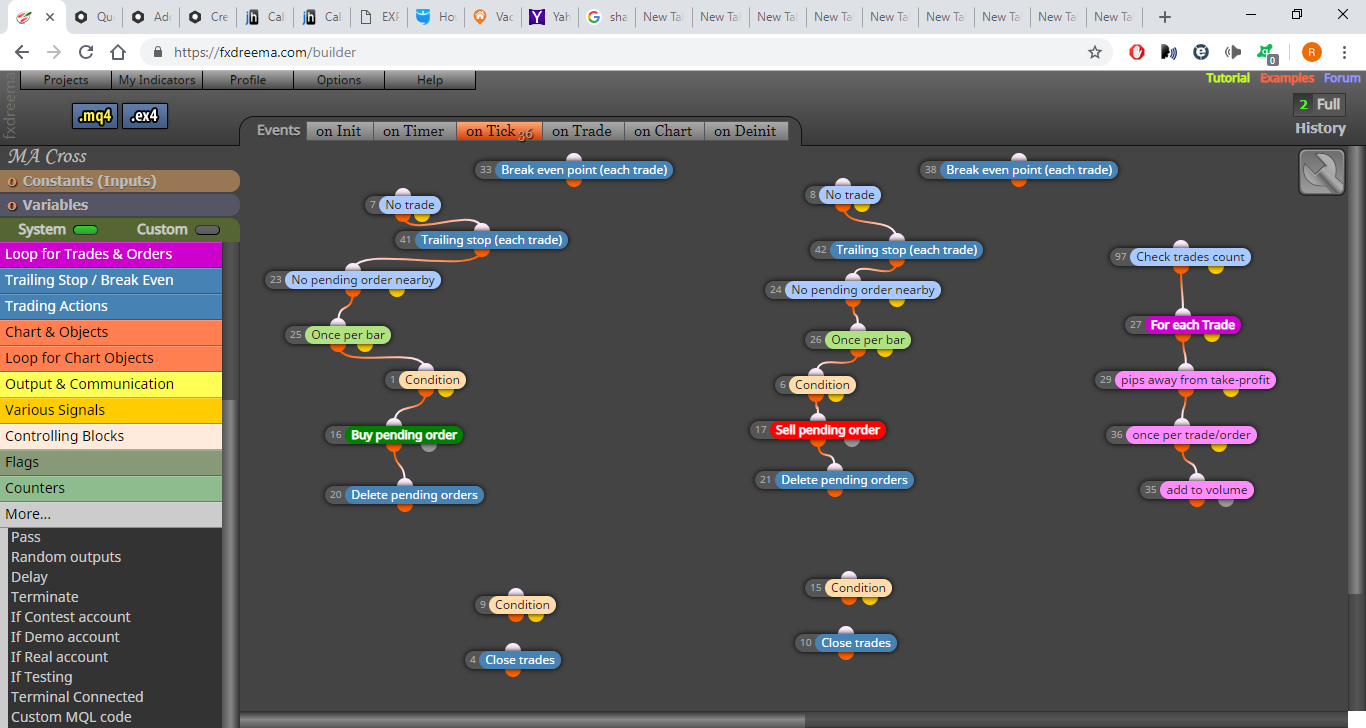The width and height of the screenshot is (1366, 728).
Task: Select the For each Trade block
Action: 1192,325
